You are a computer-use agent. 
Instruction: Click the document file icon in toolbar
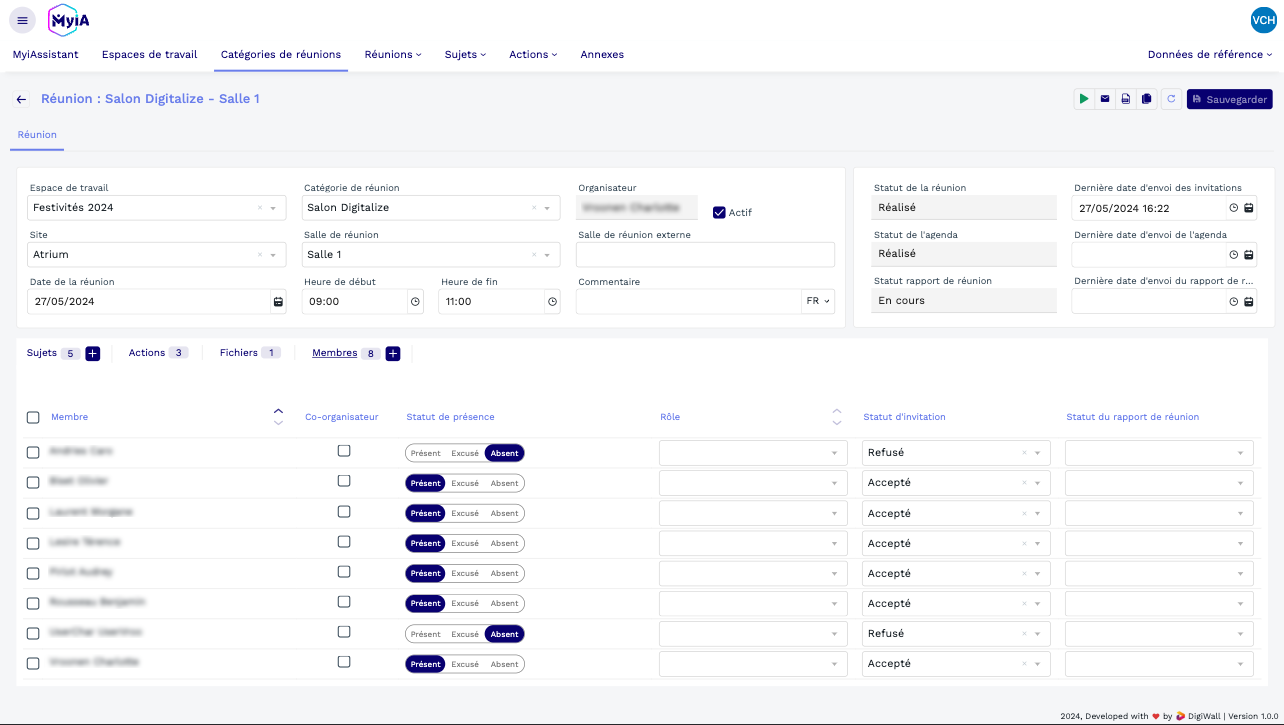click(x=1126, y=99)
